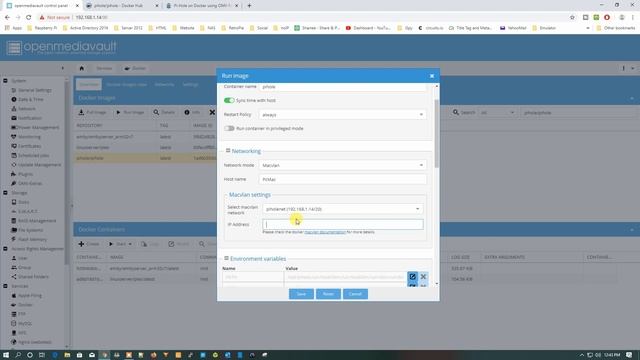Viewport: 640px width, 360px height.
Task: Collapse the Access Rights Management group
Action: click(5, 249)
